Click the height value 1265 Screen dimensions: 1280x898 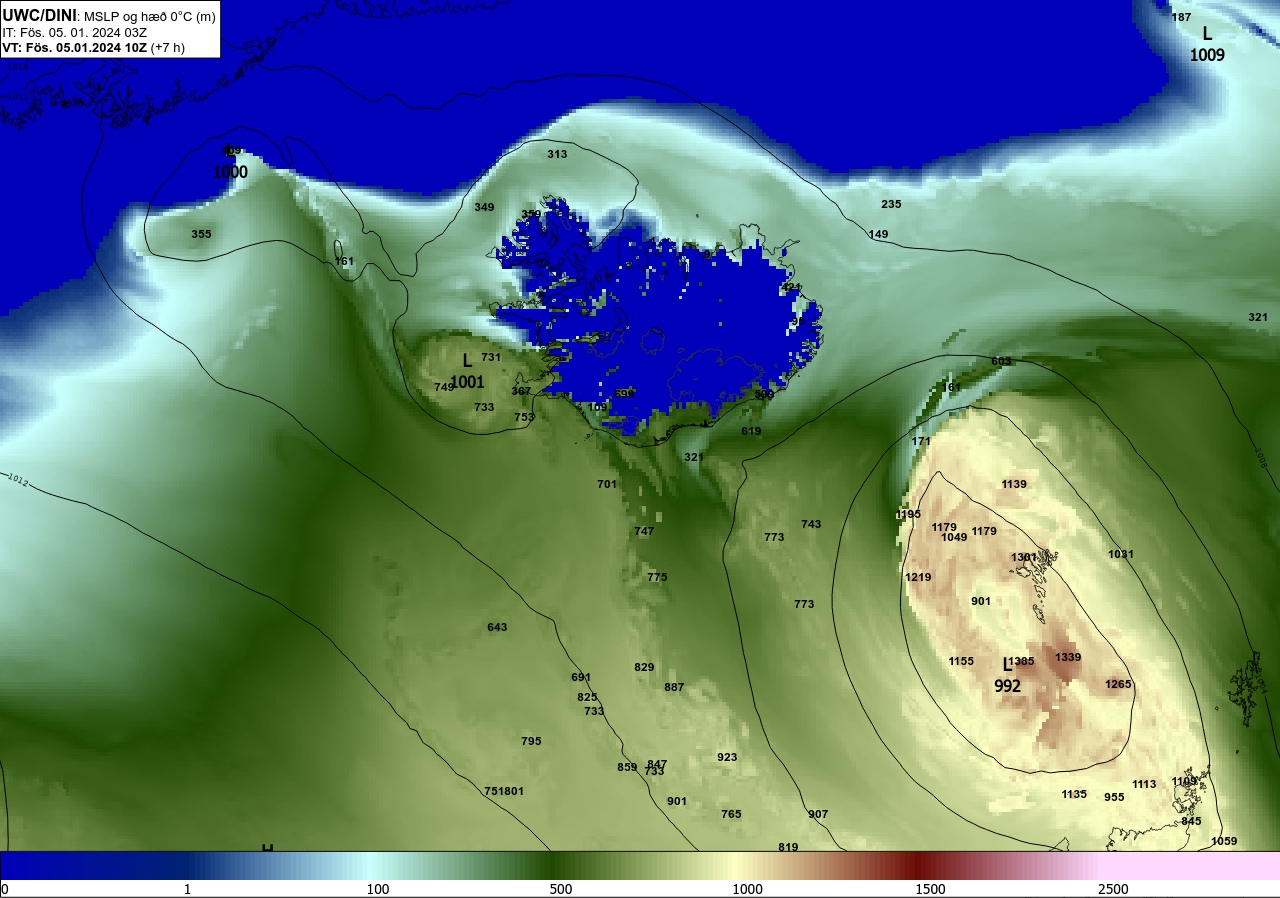[1118, 684]
